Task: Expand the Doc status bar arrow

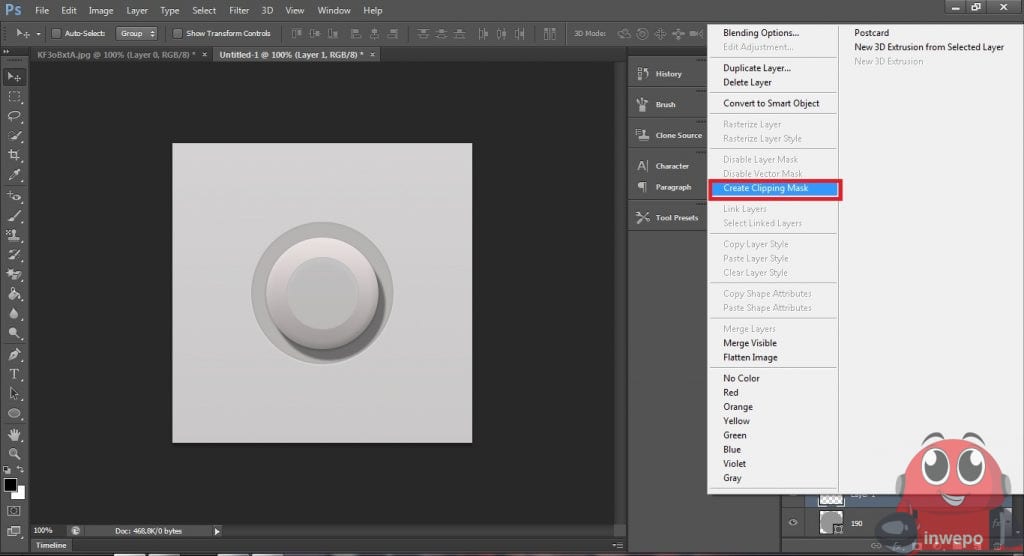Action: pyautogui.click(x=217, y=530)
